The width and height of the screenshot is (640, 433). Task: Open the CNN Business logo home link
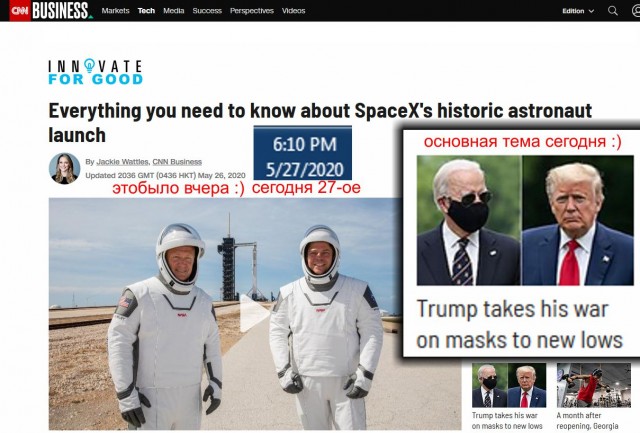(x=51, y=10)
